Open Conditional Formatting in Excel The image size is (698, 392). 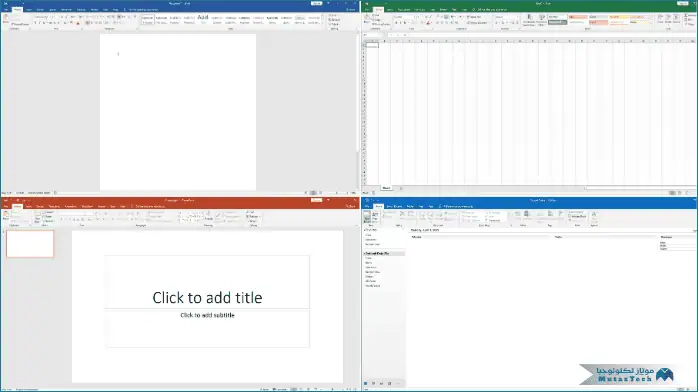(529, 20)
